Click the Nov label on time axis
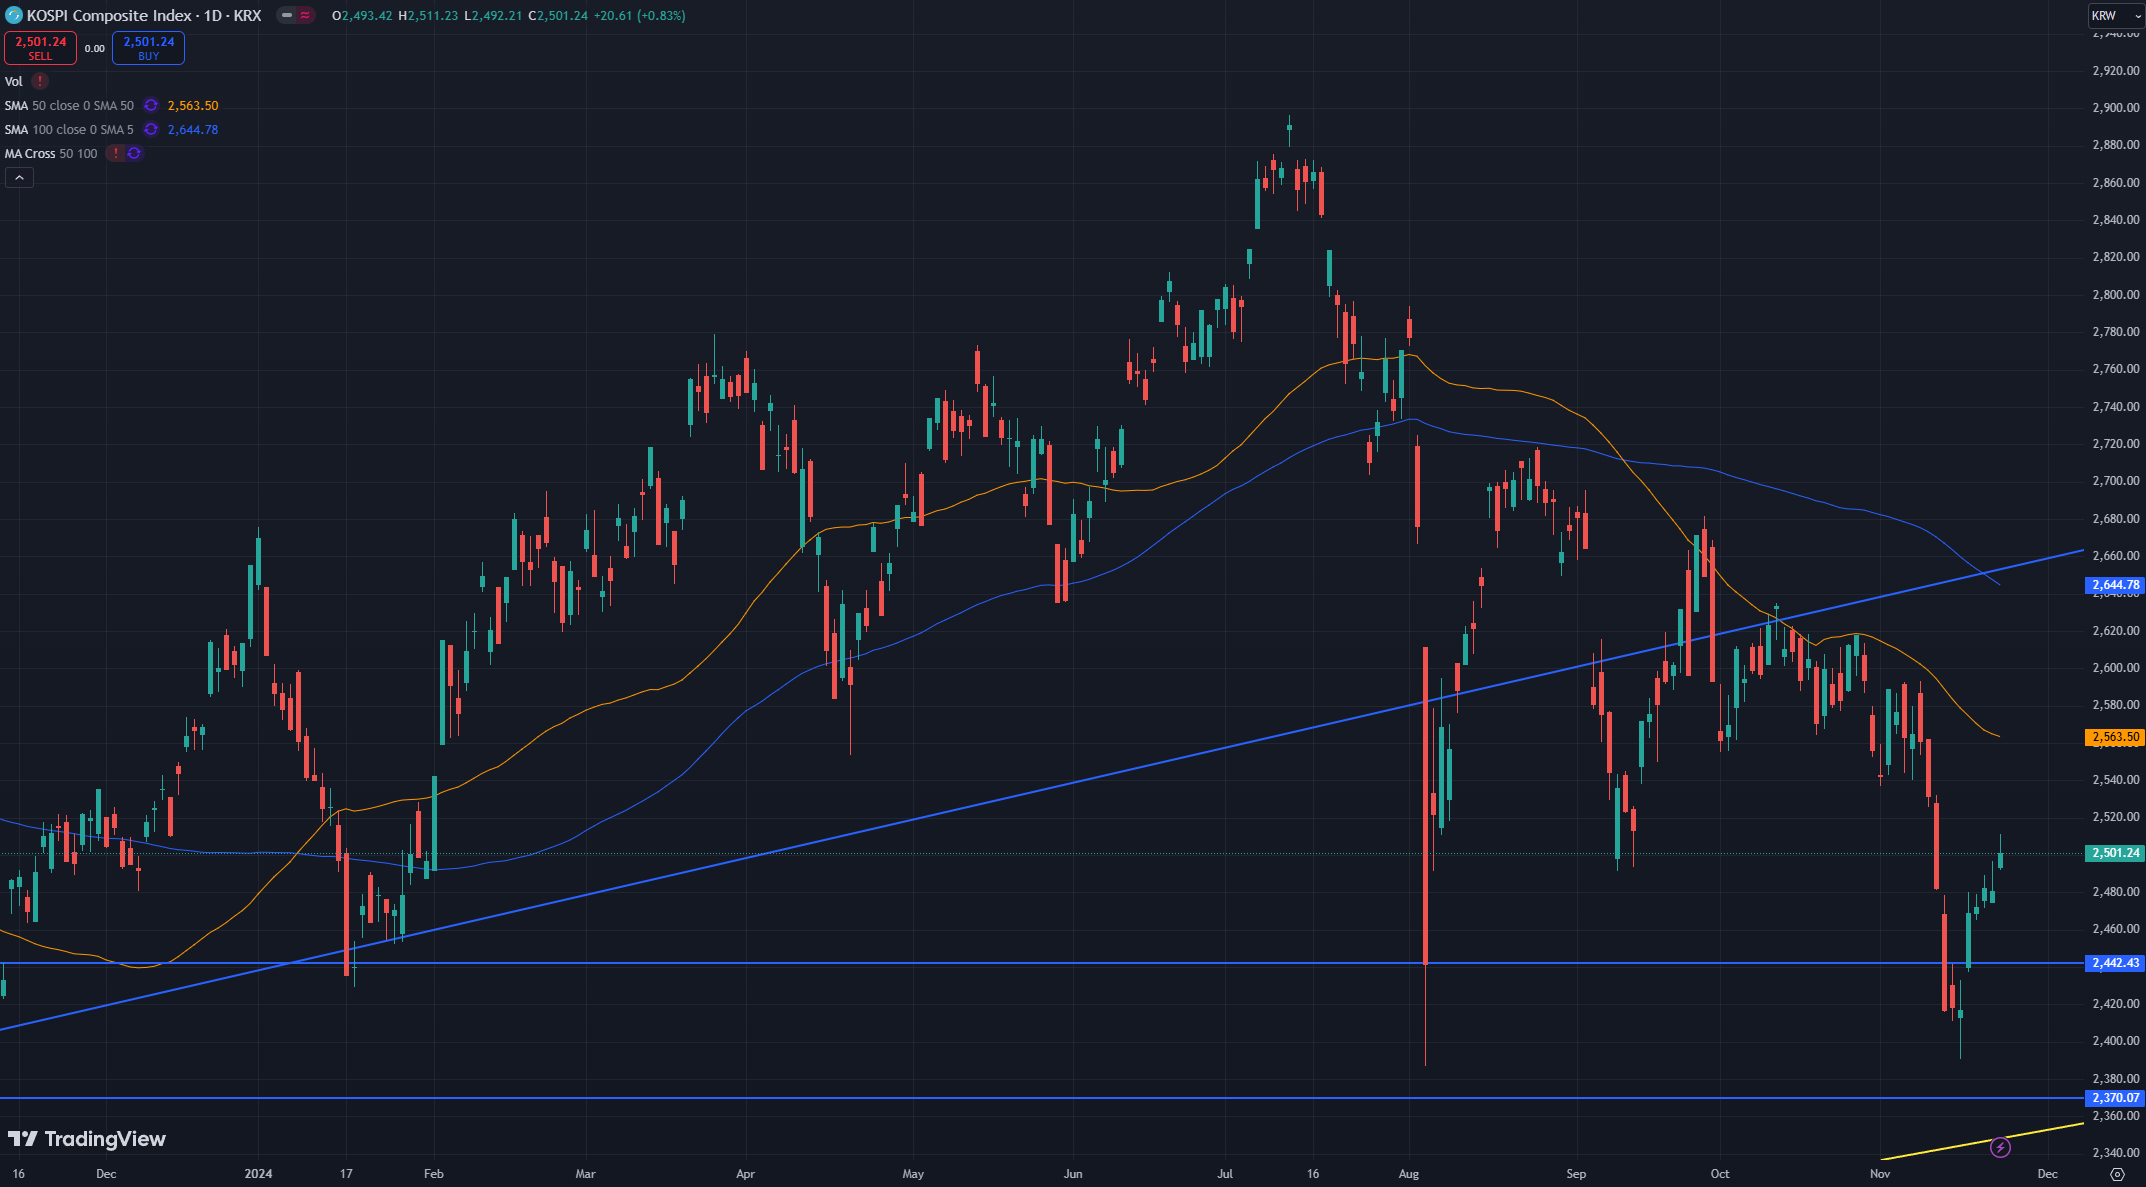Screen dimensions: 2146x1187 (x=1880, y=1174)
